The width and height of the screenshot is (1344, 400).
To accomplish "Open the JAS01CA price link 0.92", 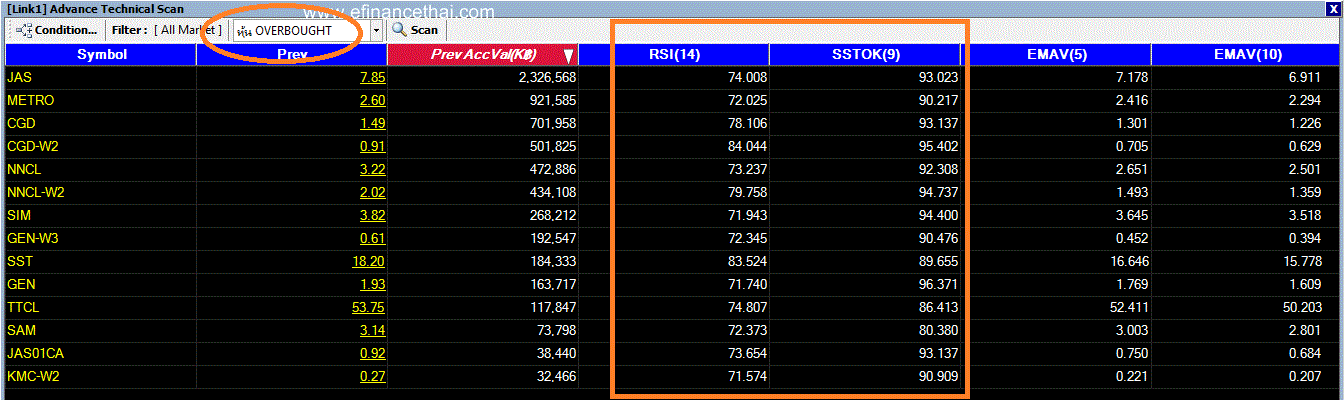I will pyautogui.click(x=373, y=353).
